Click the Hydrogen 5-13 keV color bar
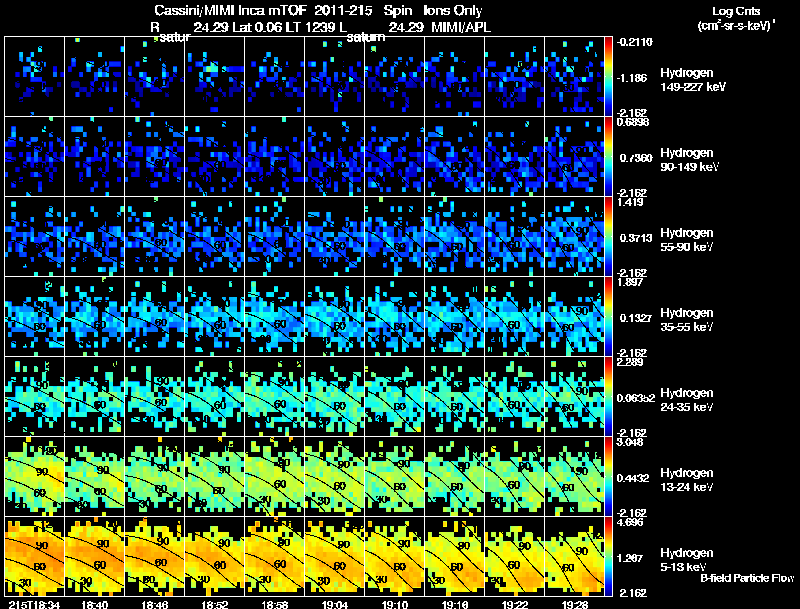This screenshot has height=609, width=800. coord(610,557)
